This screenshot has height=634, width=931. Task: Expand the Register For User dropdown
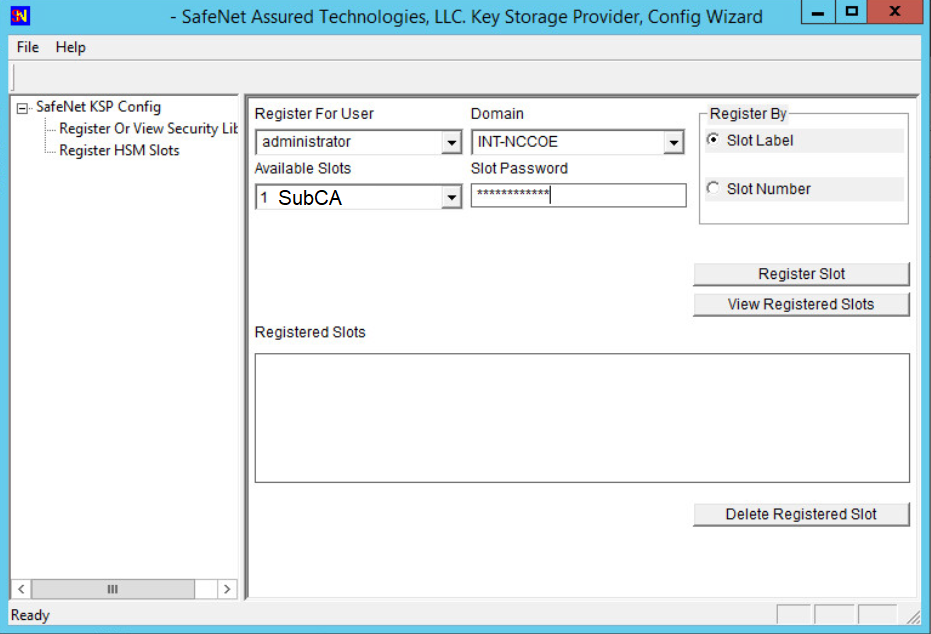450,143
